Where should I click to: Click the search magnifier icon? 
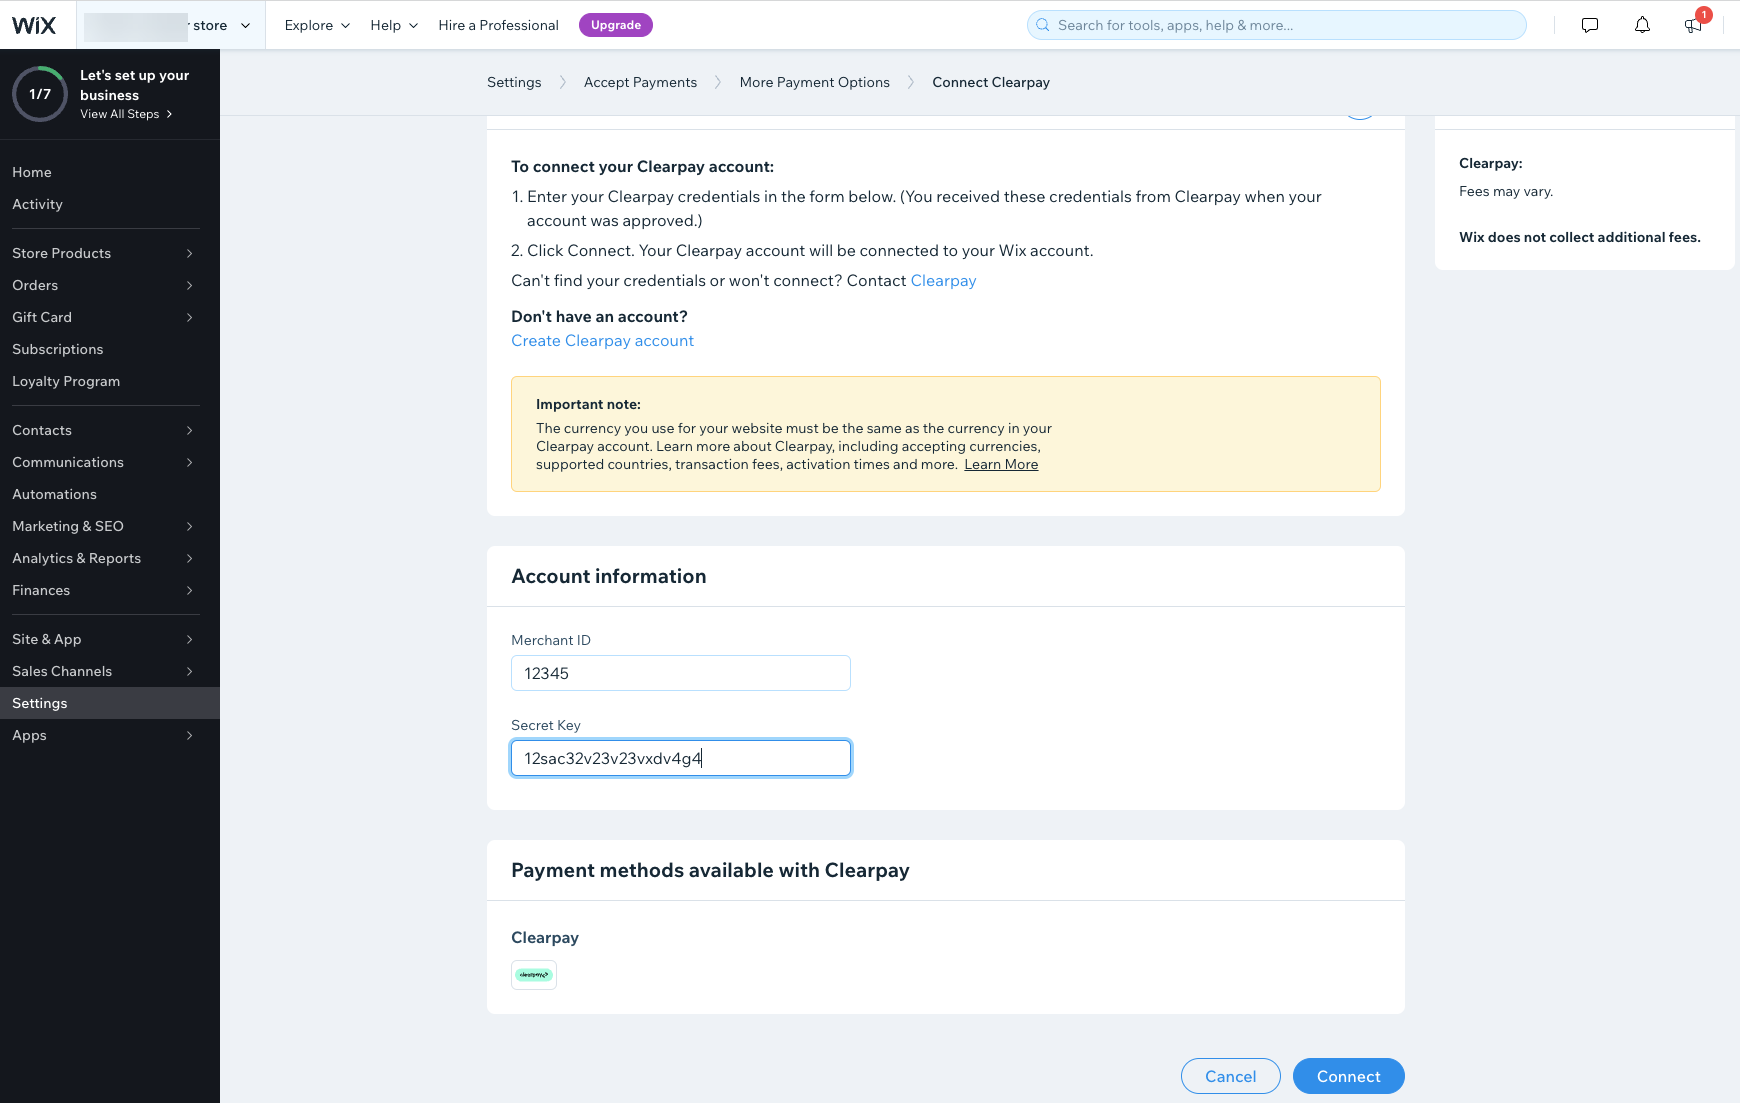click(1043, 25)
